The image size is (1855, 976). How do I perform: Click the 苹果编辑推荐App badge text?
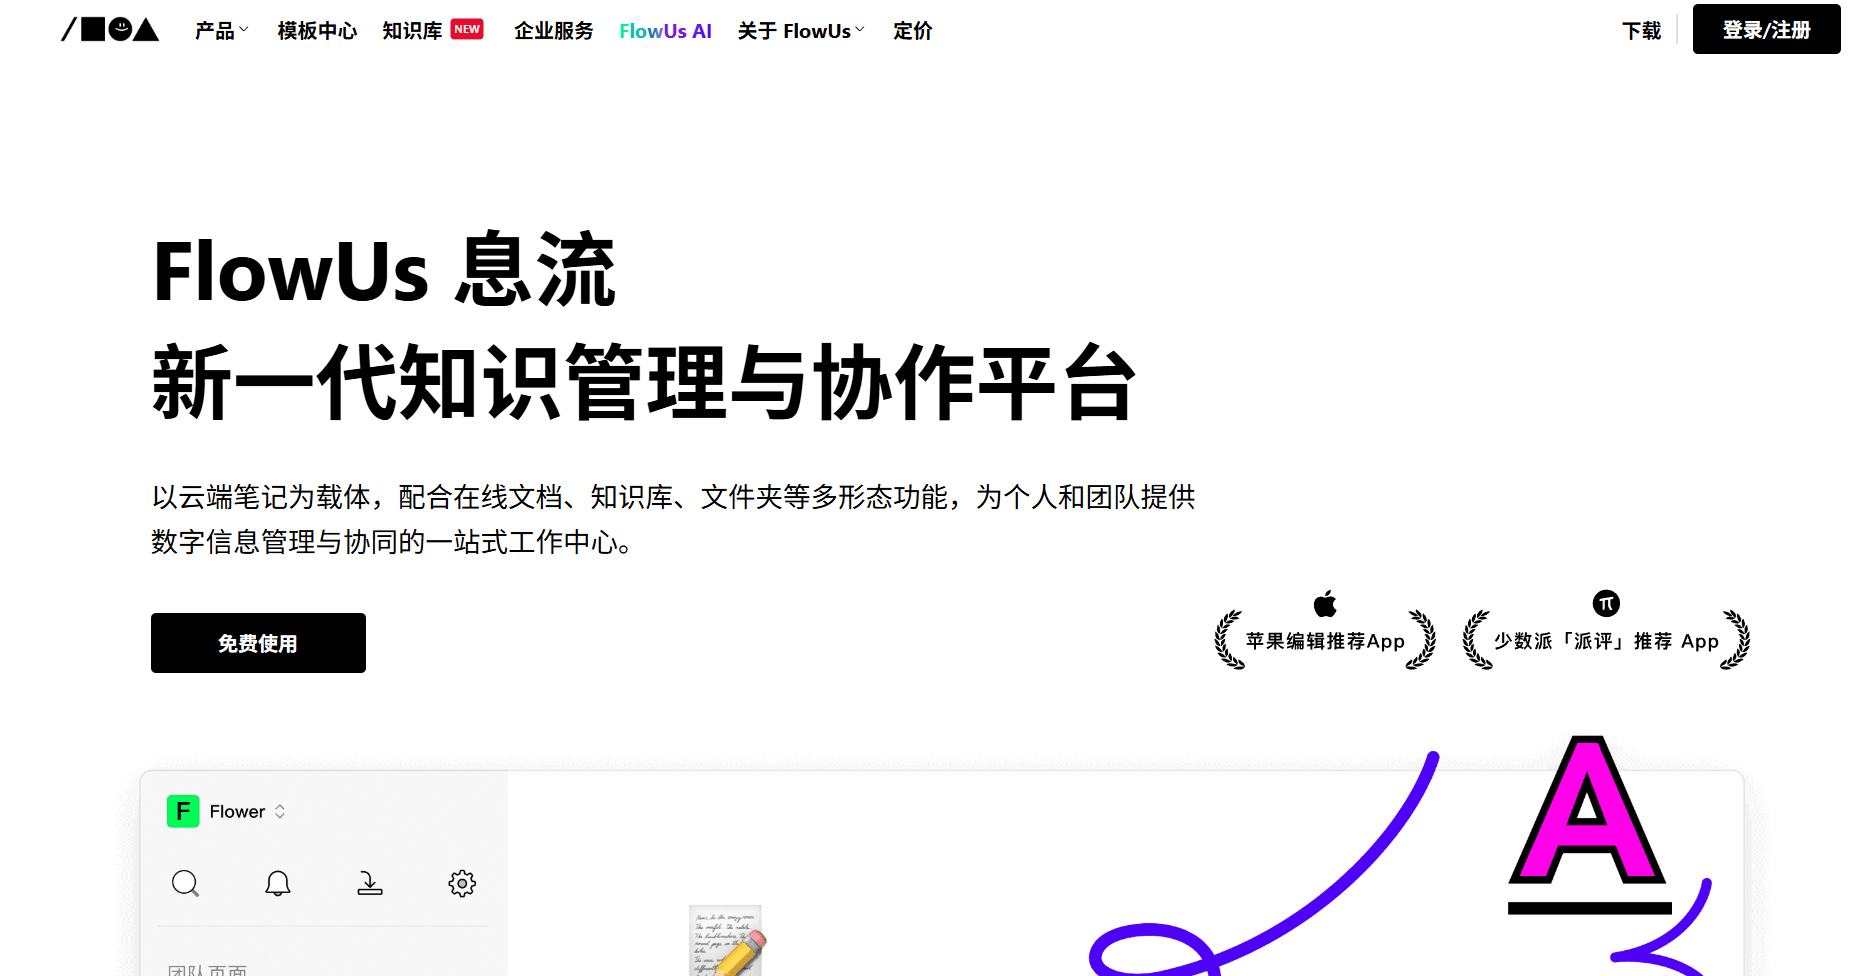[x=1325, y=641]
